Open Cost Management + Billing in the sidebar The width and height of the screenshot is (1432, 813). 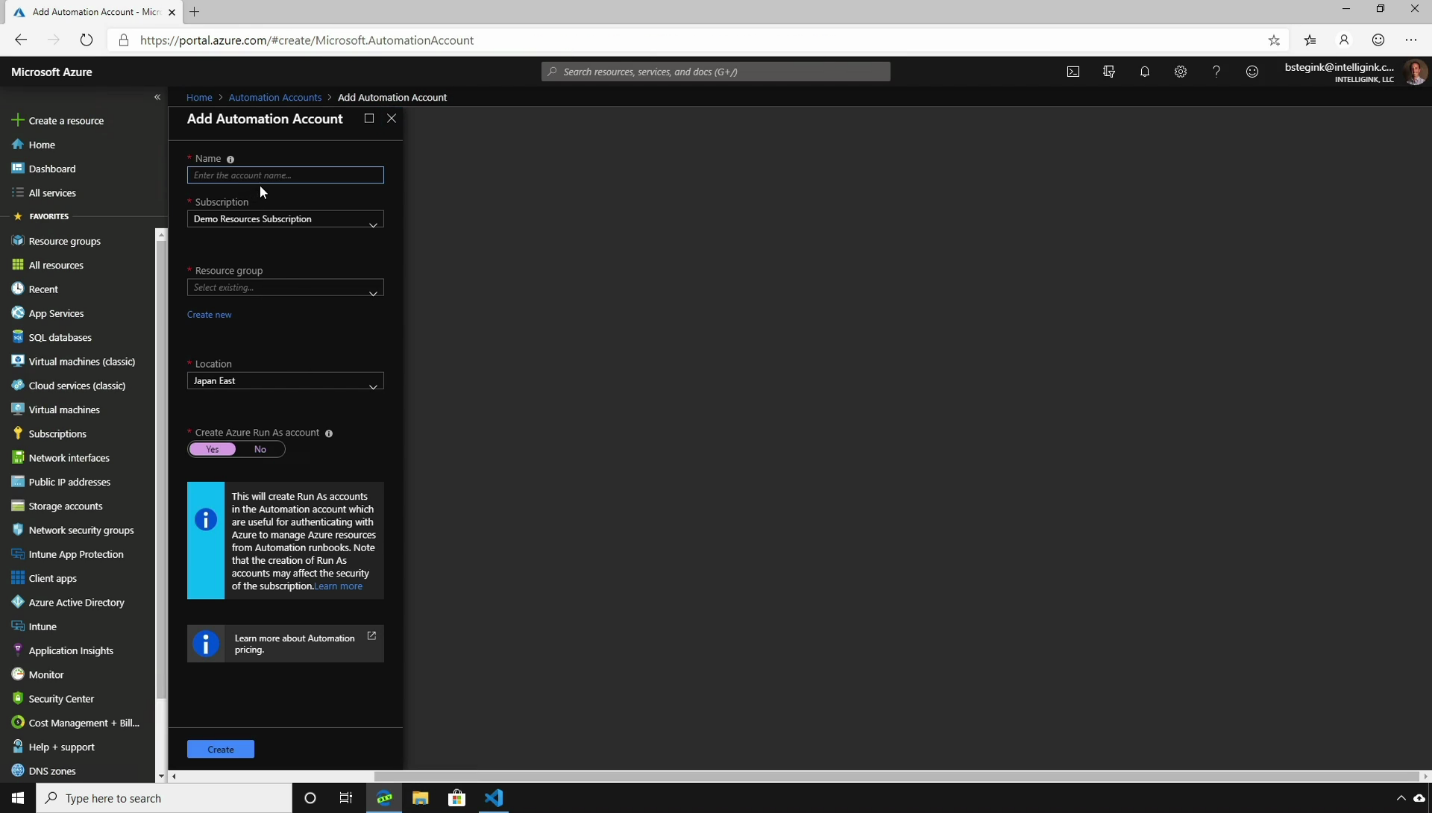(x=84, y=722)
